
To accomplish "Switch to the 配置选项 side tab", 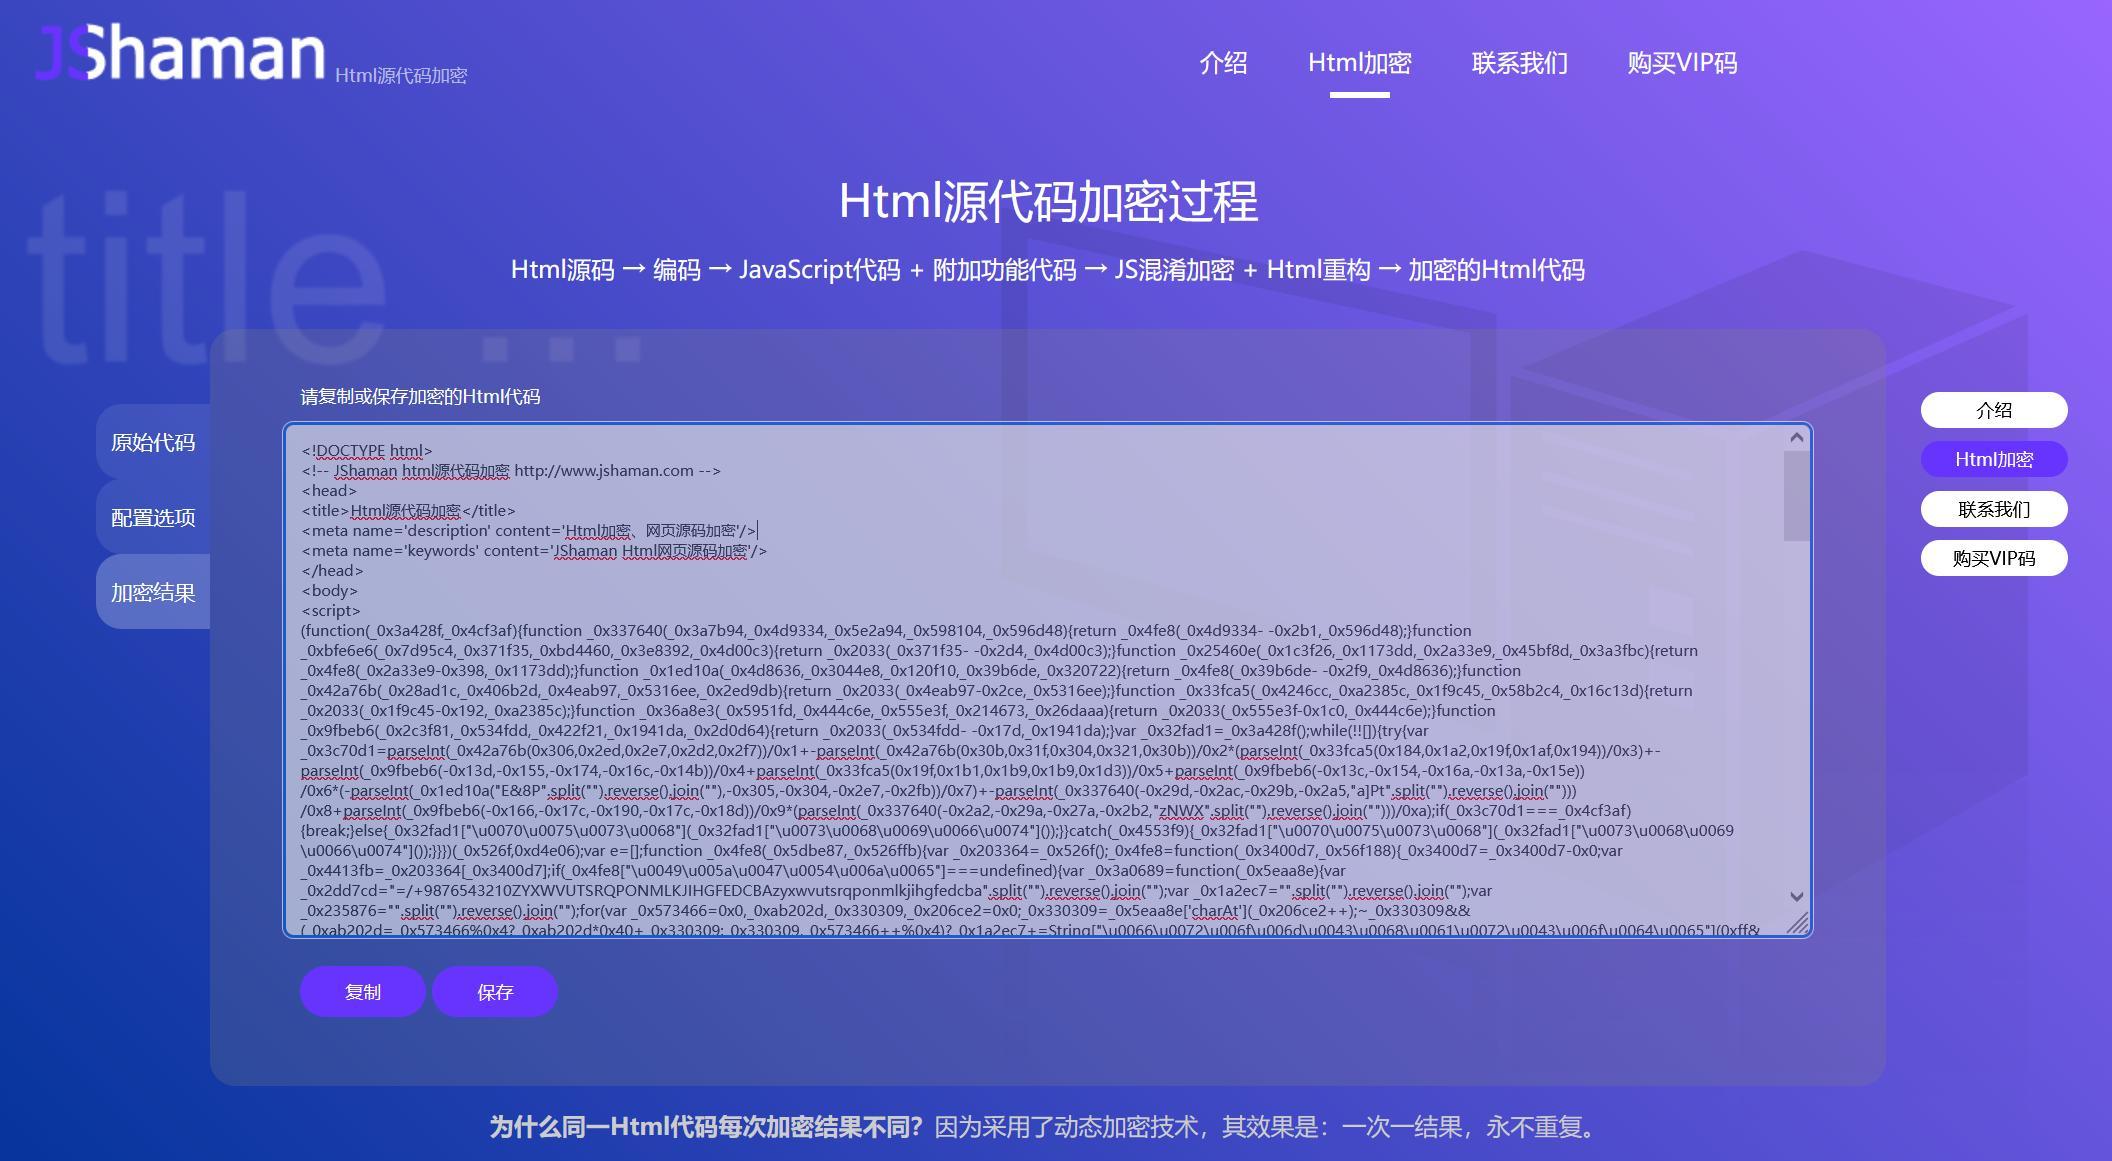I will pyautogui.click(x=153, y=517).
